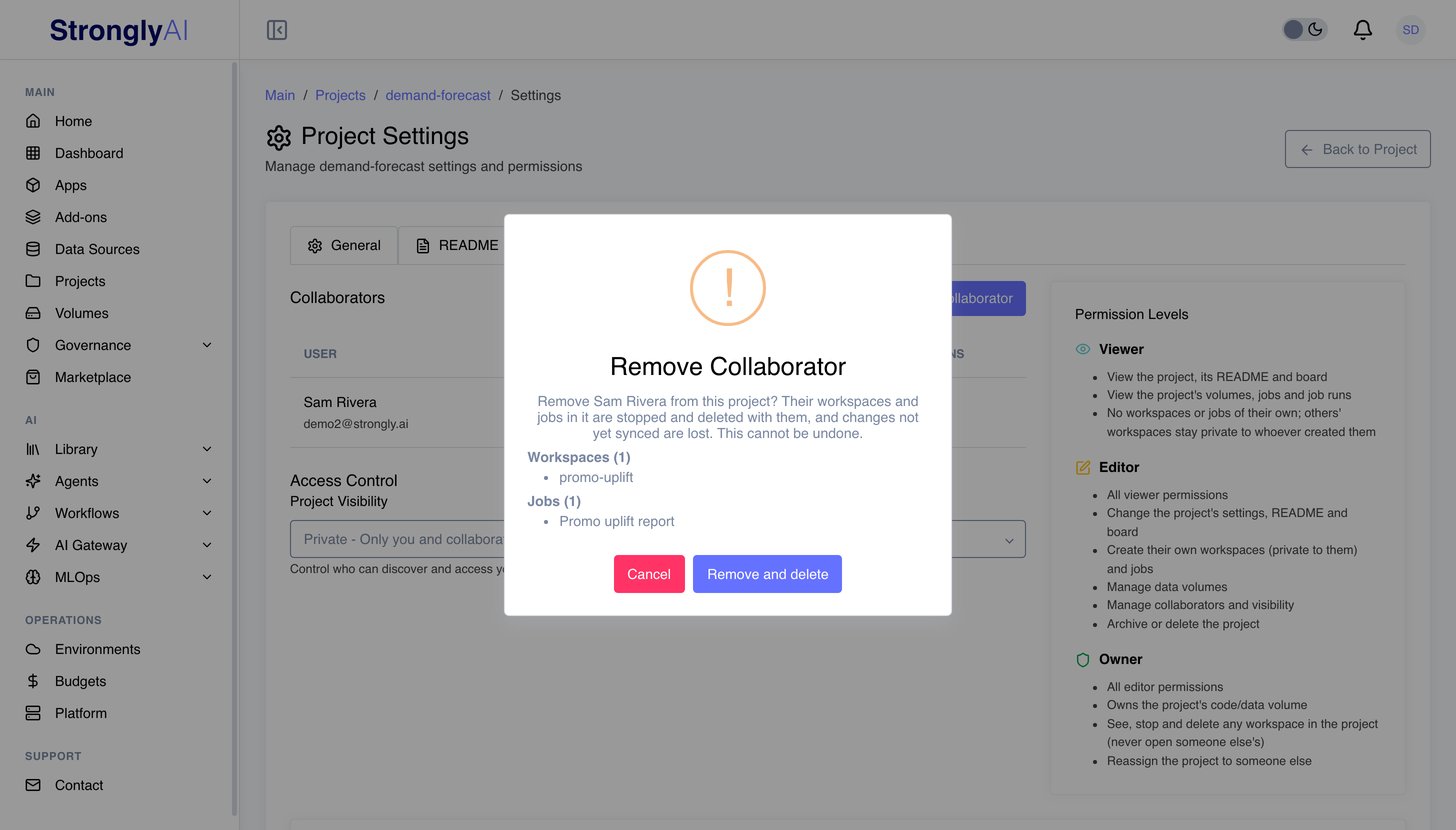Click the promo-uplift workspace entry

pyautogui.click(x=596, y=477)
